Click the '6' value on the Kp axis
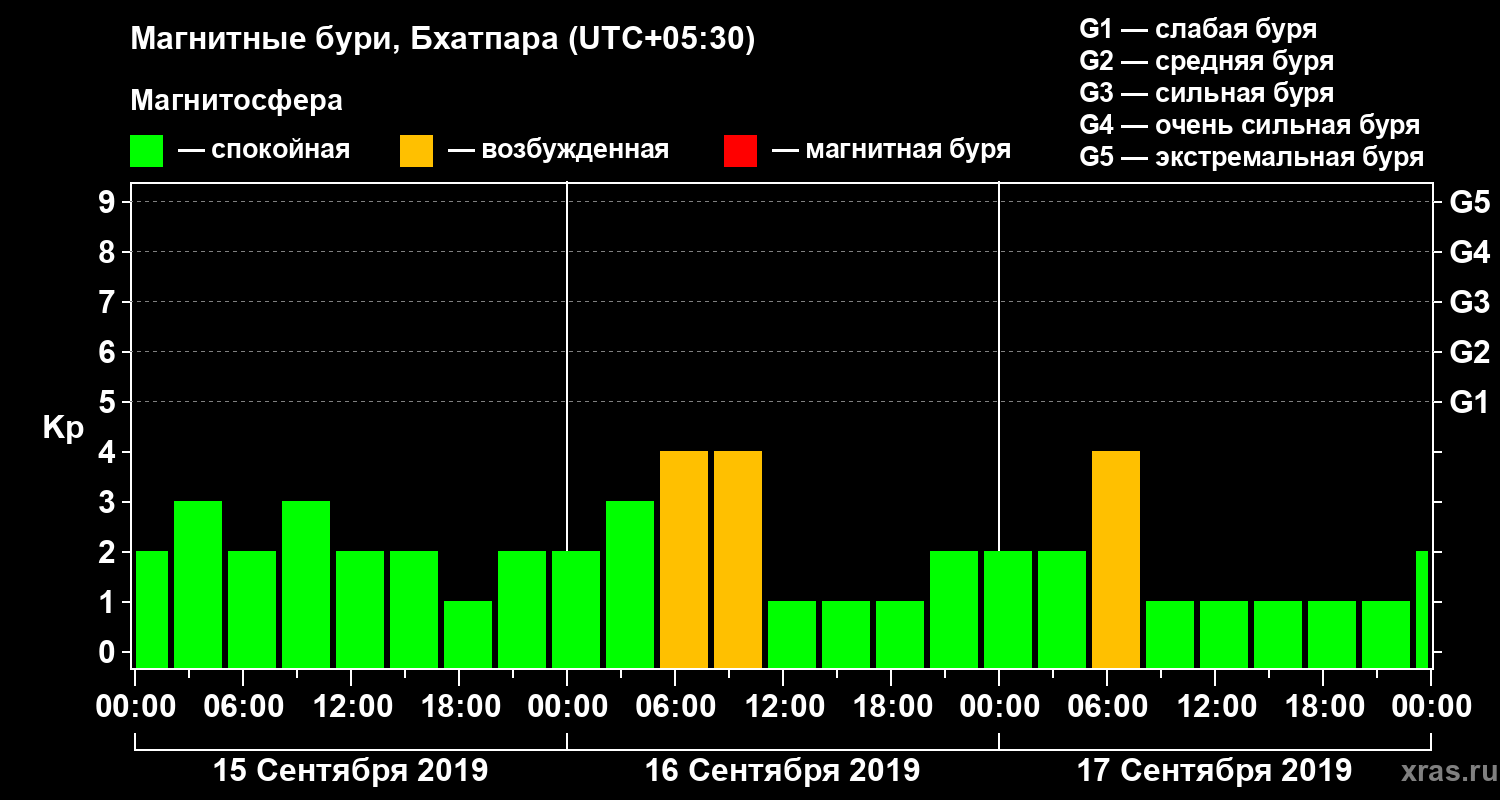The width and height of the screenshot is (1500, 800). pos(109,352)
